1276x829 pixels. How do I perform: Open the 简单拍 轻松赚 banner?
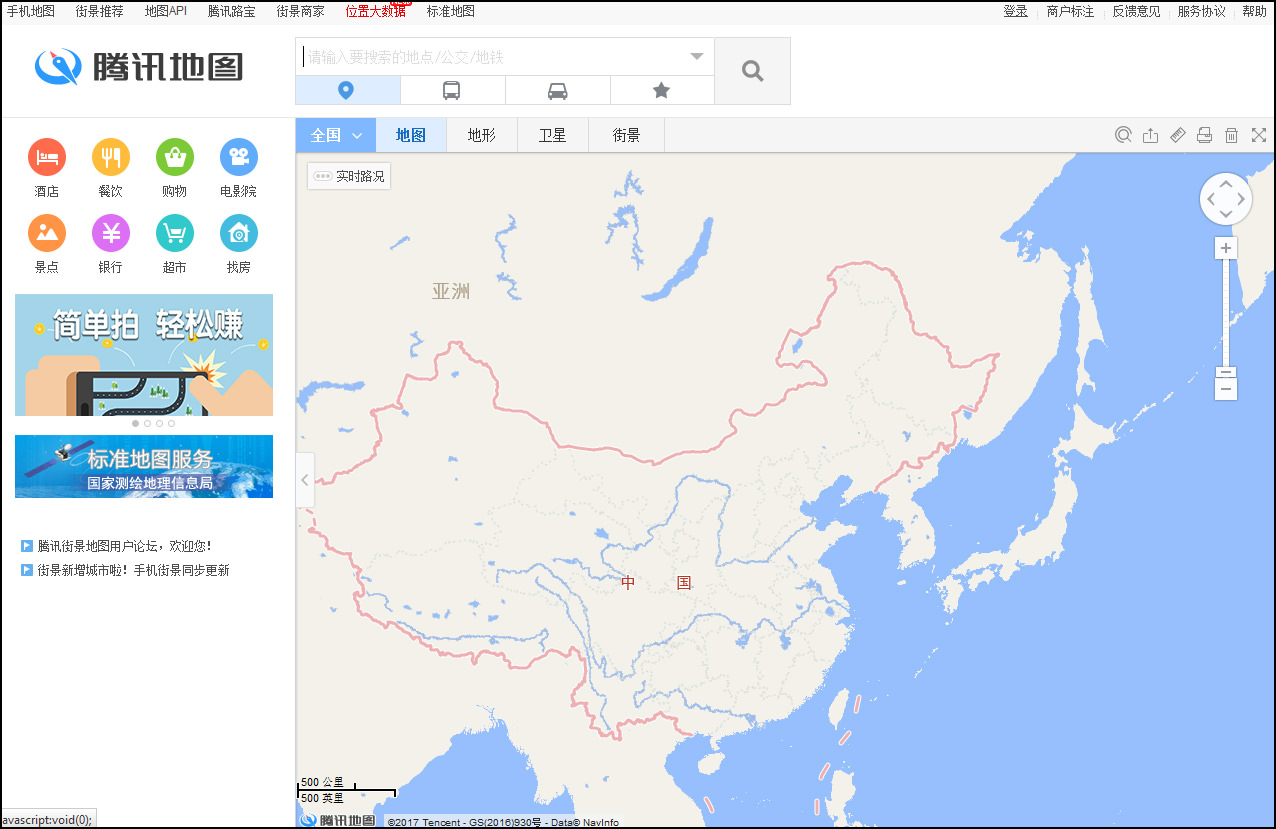pos(144,355)
